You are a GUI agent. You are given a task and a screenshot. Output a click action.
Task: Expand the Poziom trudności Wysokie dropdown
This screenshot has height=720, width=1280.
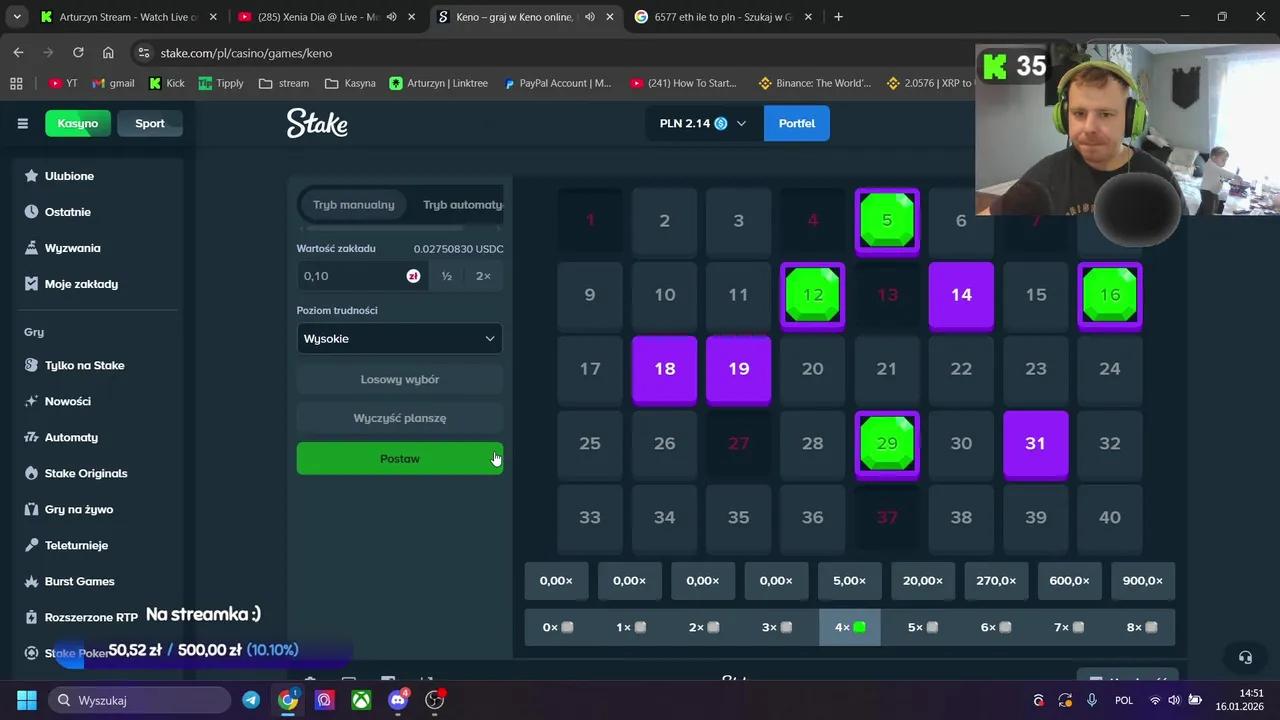click(399, 339)
